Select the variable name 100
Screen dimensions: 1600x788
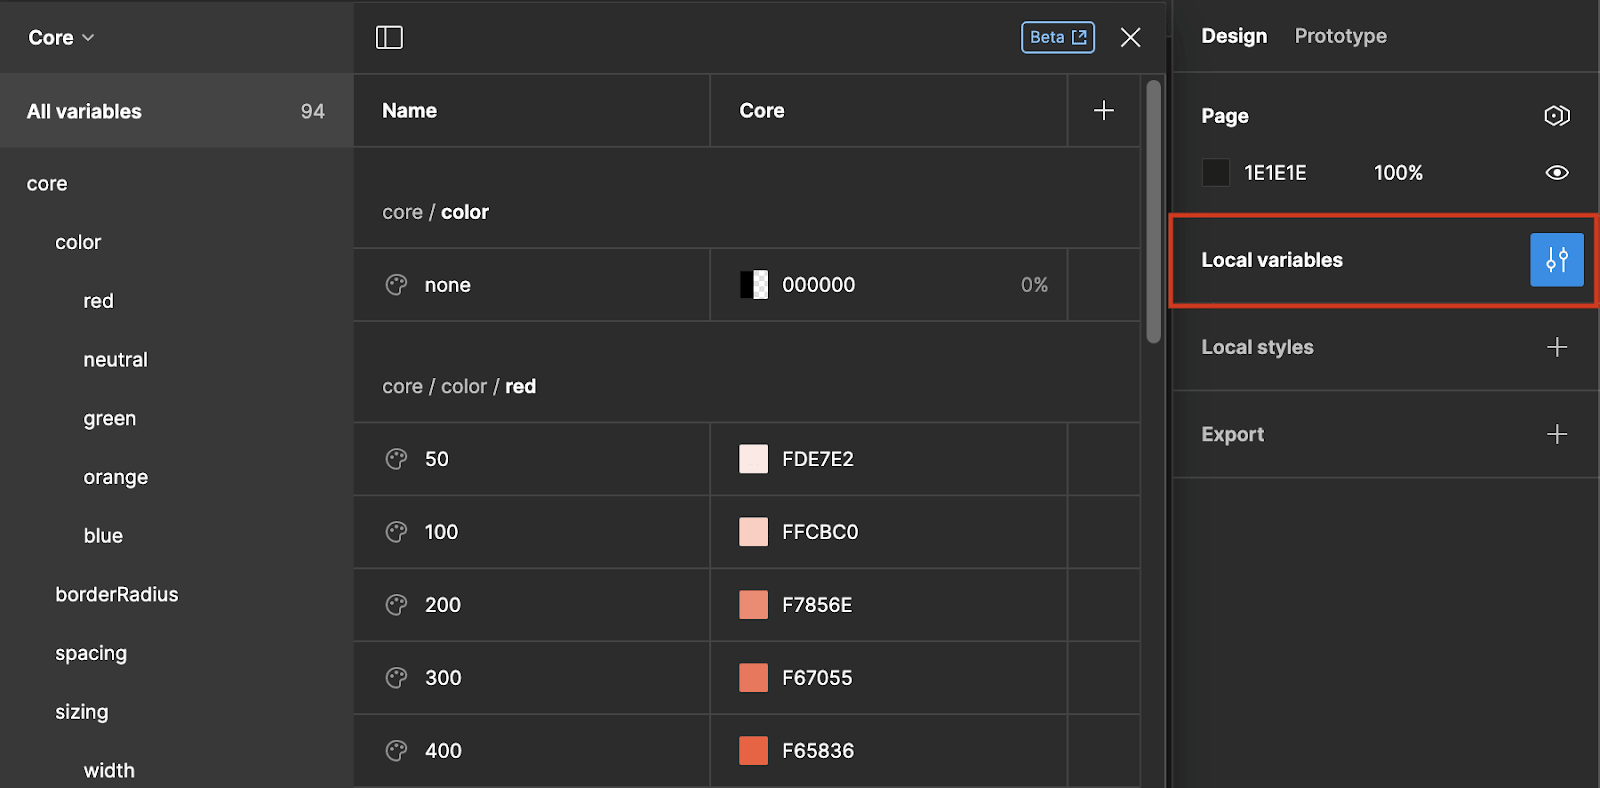(x=441, y=532)
